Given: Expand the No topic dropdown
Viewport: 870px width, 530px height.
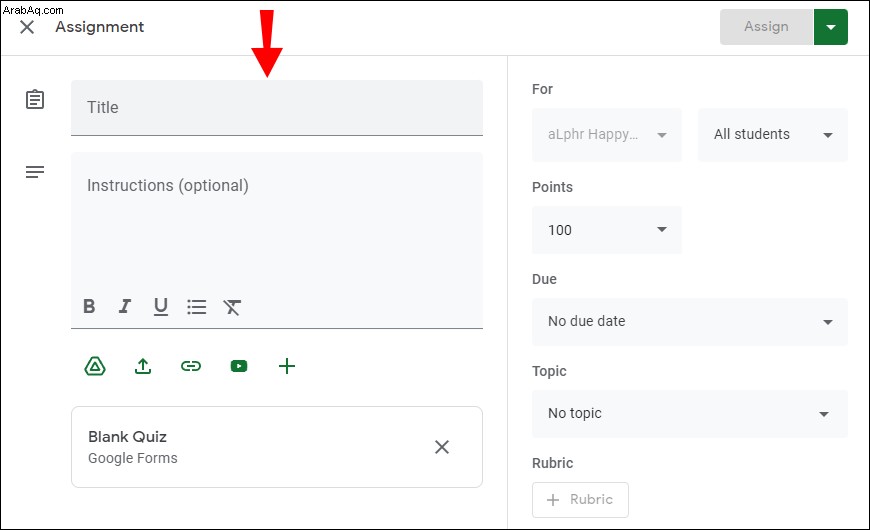Looking at the screenshot, I should (x=690, y=414).
